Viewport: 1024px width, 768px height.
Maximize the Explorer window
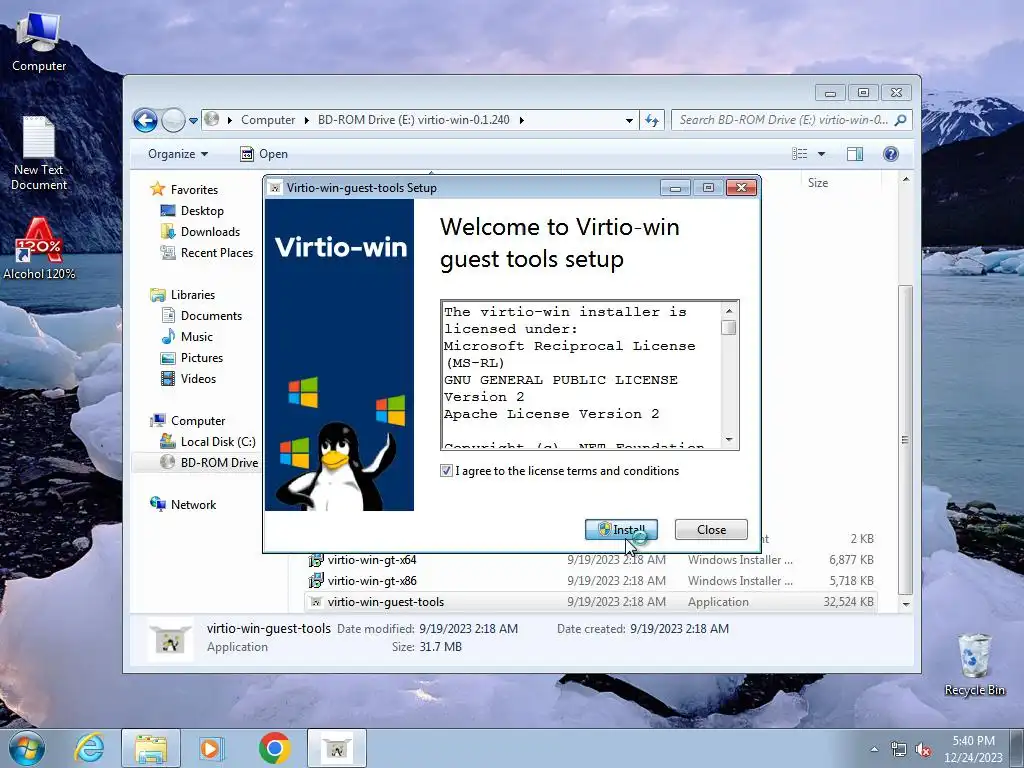pos(863,93)
